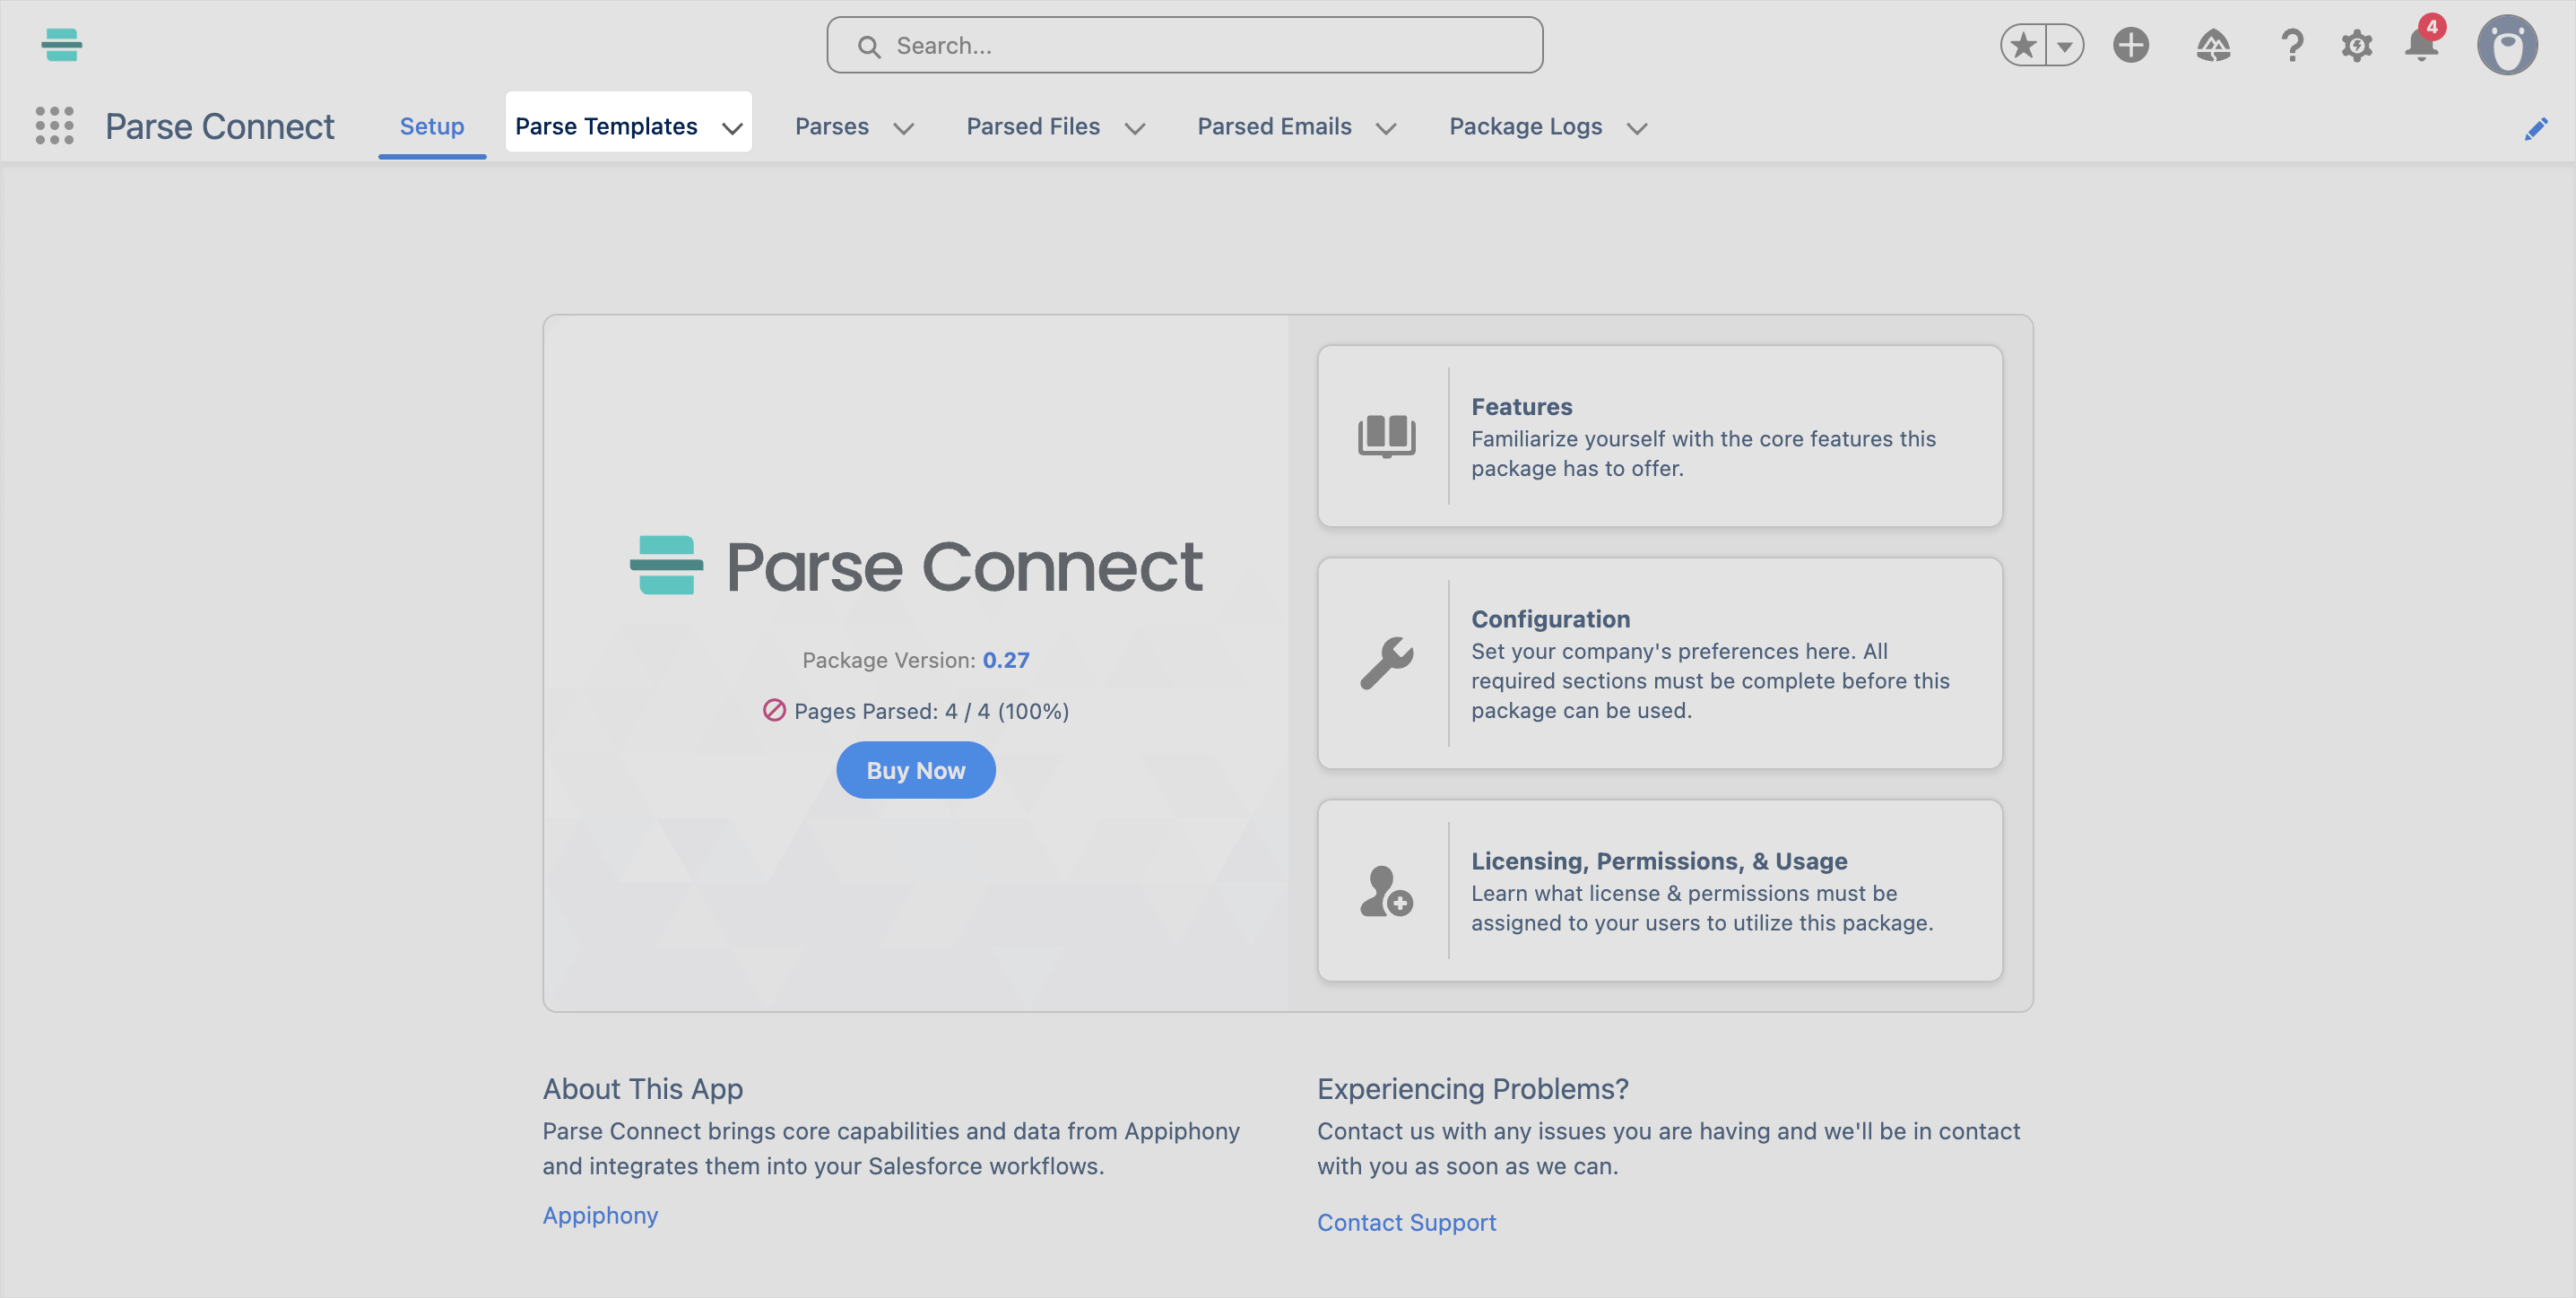
Task: Click the Favorites star icon
Action: tap(2023, 45)
